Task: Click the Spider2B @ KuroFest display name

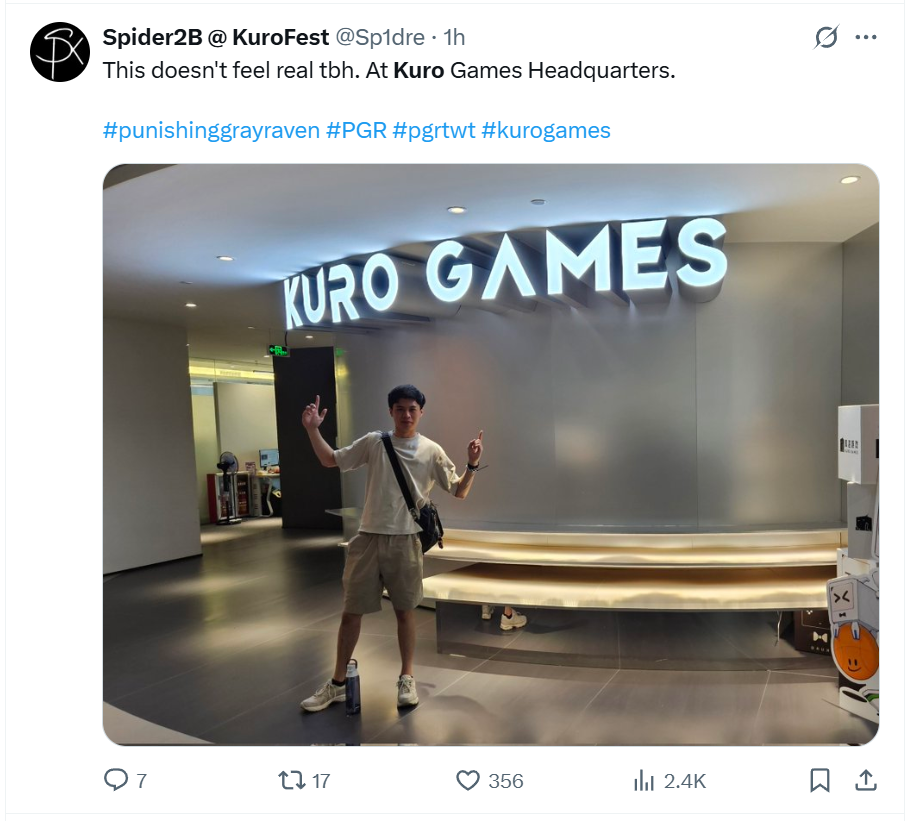Action: (x=216, y=37)
